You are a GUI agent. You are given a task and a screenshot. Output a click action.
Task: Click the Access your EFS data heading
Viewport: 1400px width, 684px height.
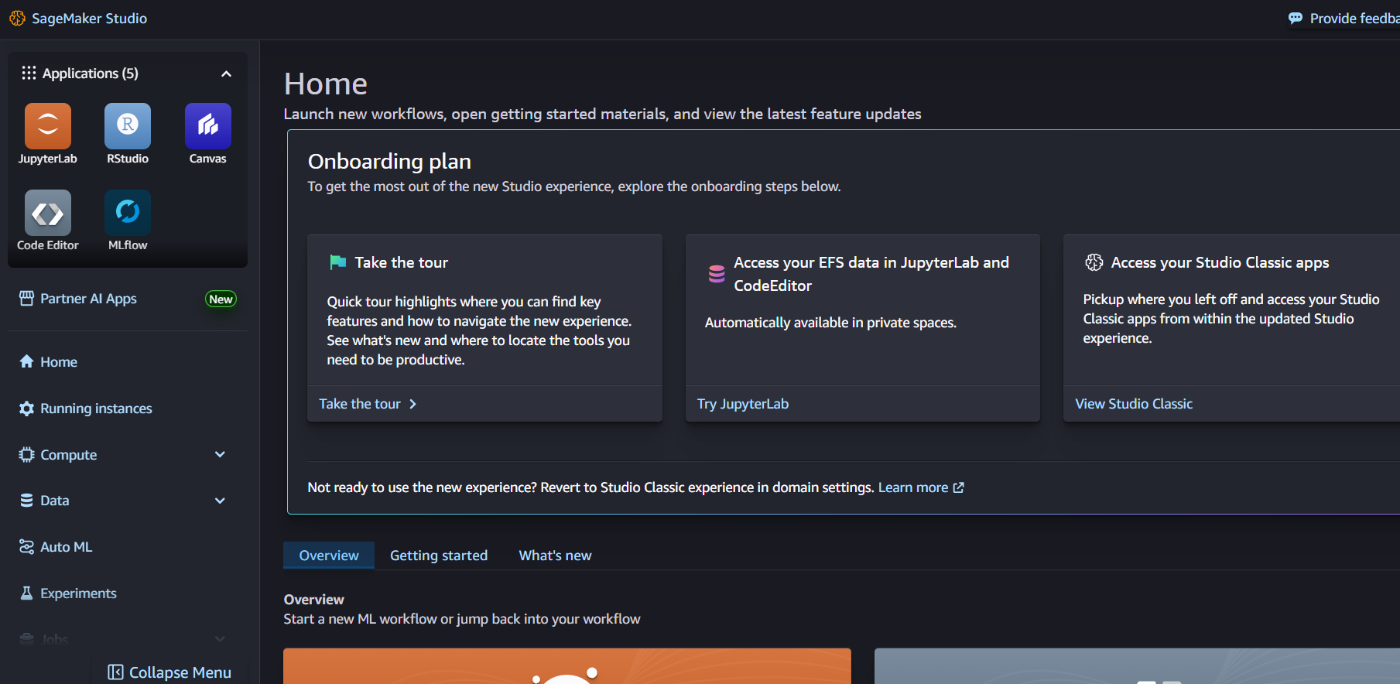[x=871, y=274]
